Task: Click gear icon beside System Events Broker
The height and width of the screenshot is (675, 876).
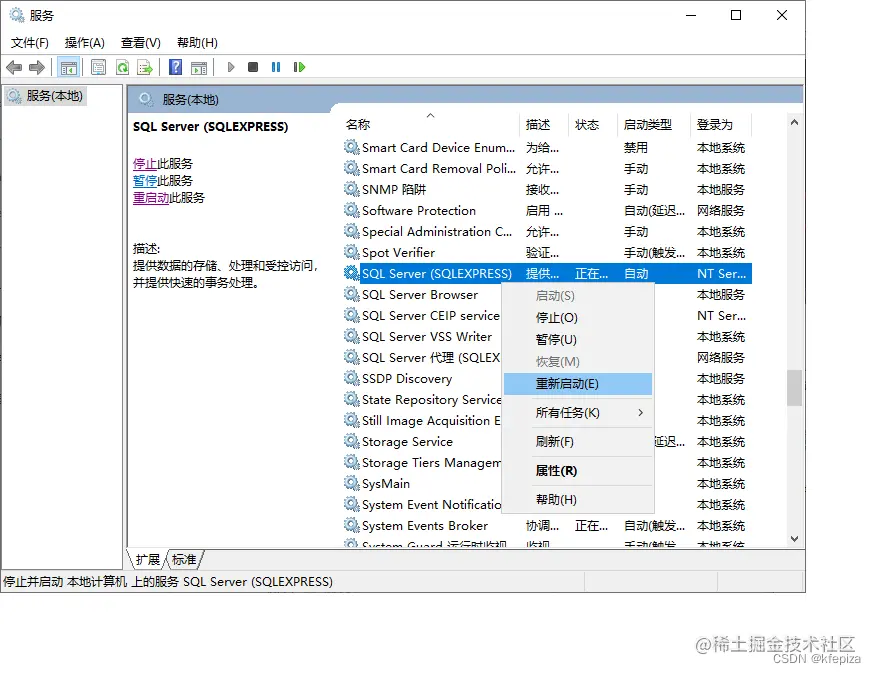Action: pos(351,525)
